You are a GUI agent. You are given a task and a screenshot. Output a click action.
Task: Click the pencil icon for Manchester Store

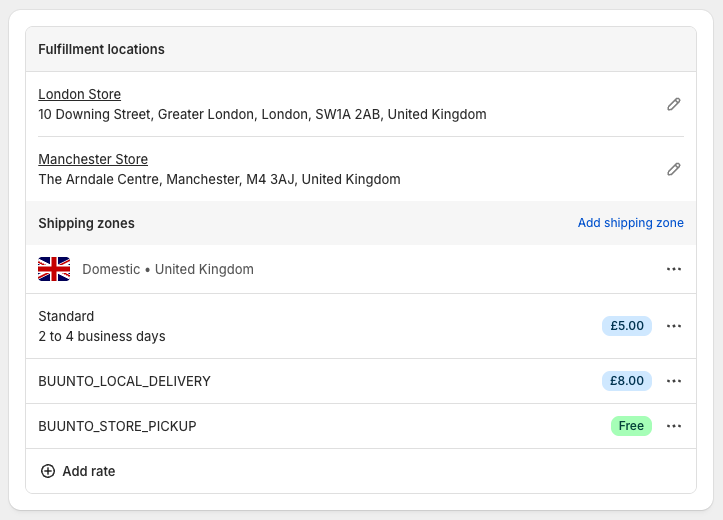click(x=674, y=169)
